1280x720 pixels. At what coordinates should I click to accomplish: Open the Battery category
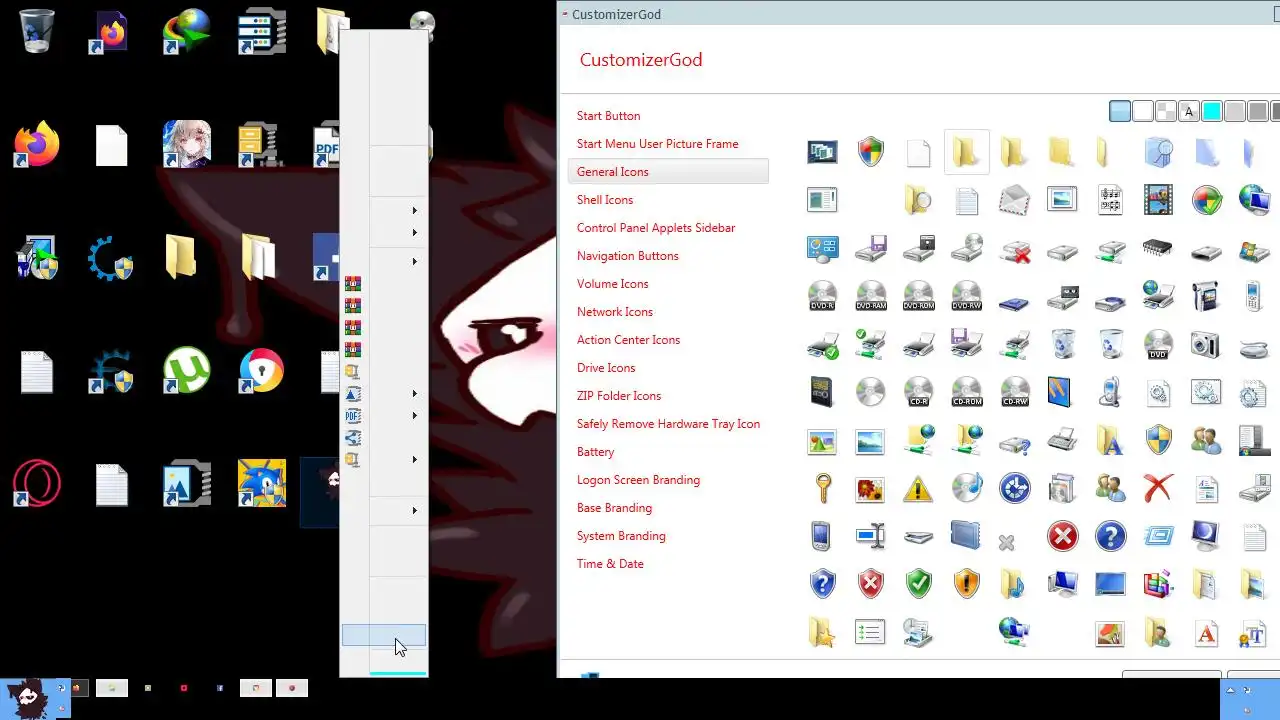tap(595, 452)
